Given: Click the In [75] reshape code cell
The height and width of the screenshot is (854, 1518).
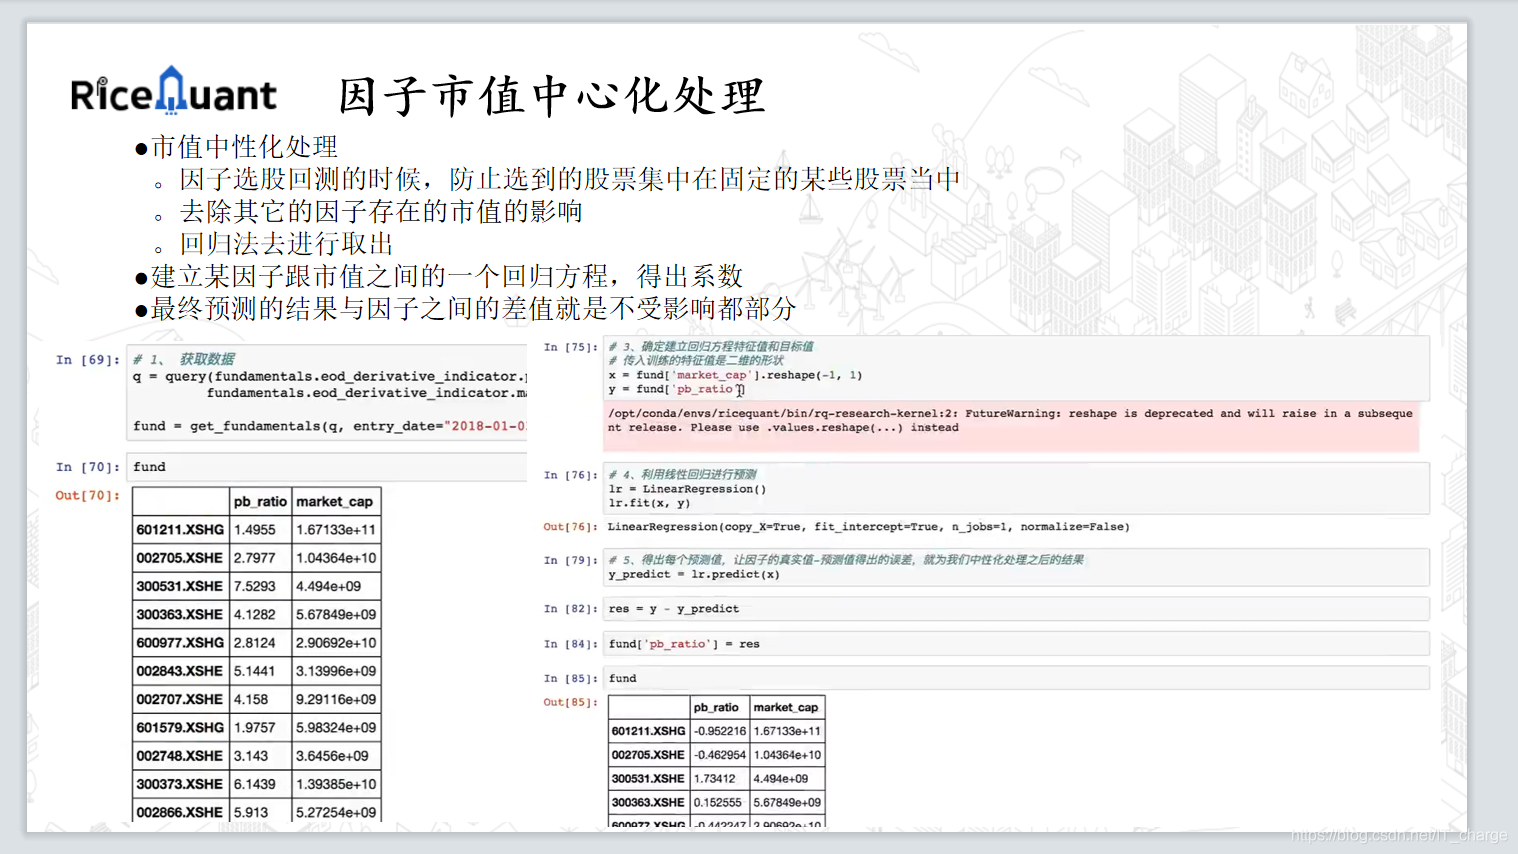Looking at the screenshot, I should pyautogui.click(x=1017, y=369).
